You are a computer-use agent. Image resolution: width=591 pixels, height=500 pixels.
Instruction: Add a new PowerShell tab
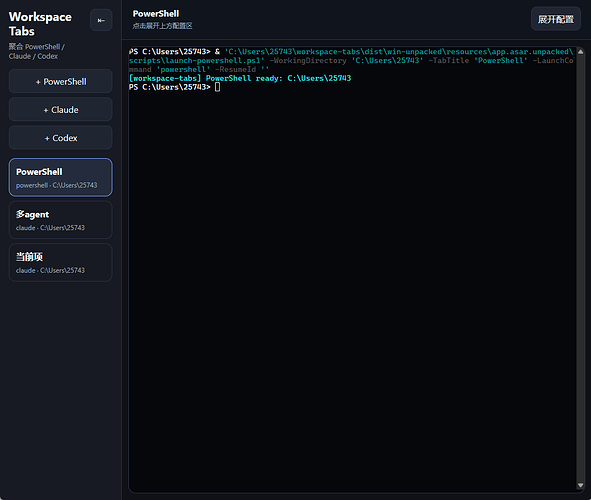pyautogui.click(x=61, y=81)
